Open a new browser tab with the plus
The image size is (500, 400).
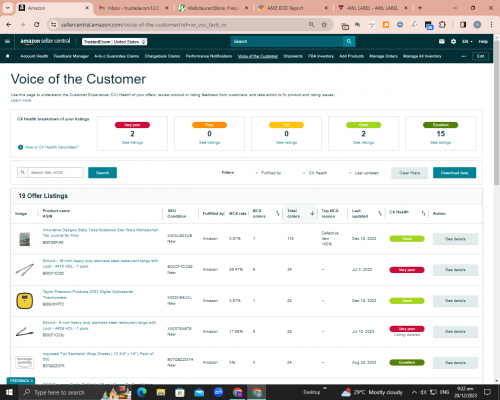point(420,8)
